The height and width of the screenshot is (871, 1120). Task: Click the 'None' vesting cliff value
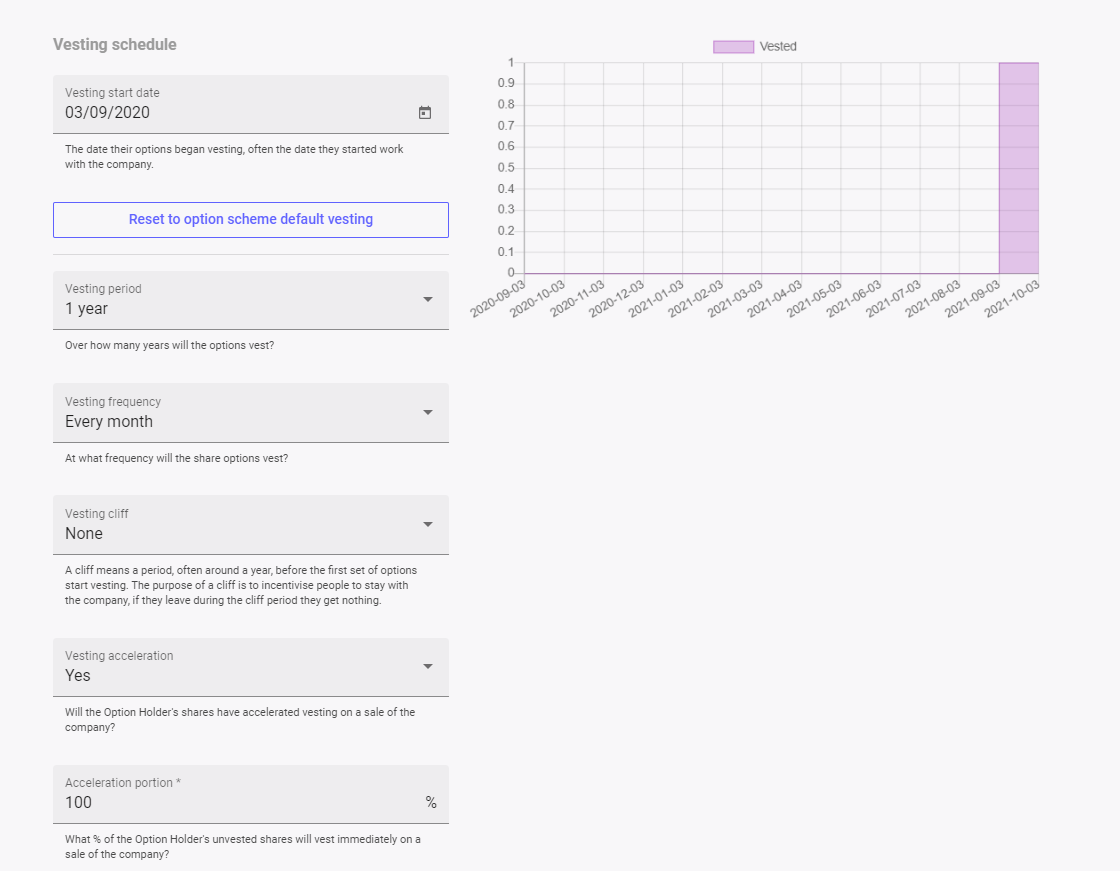click(x=84, y=534)
